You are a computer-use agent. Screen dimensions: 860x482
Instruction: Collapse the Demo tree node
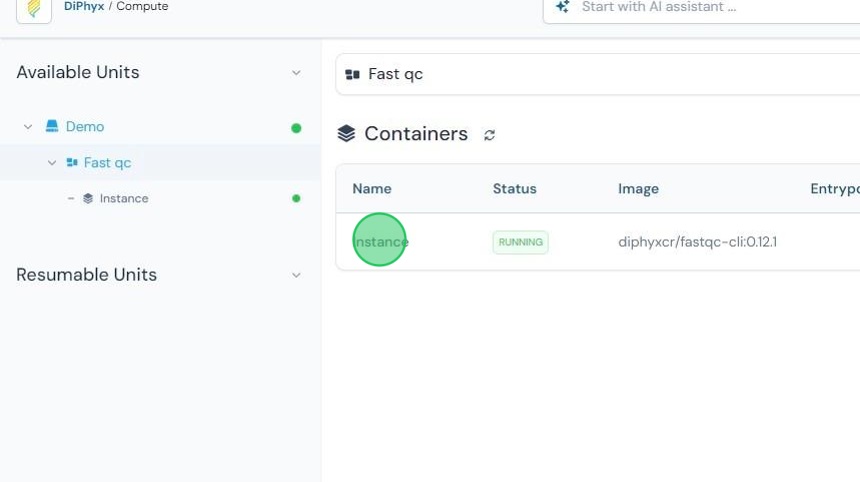coord(28,127)
